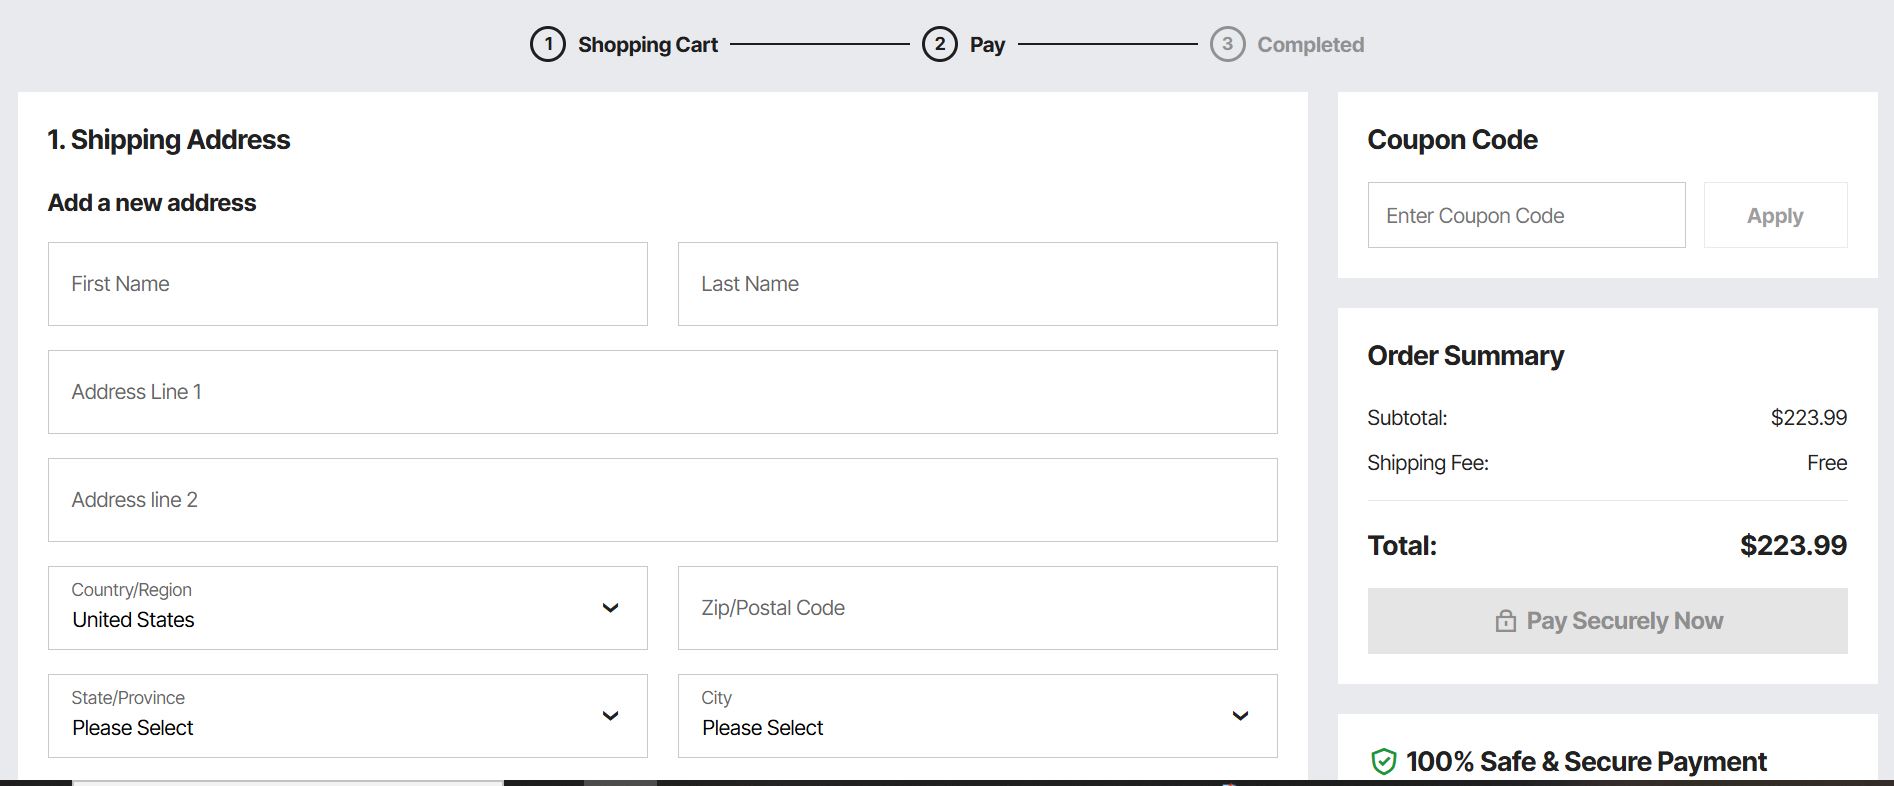Focus the Zip/Postal Code field

[977, 608]
